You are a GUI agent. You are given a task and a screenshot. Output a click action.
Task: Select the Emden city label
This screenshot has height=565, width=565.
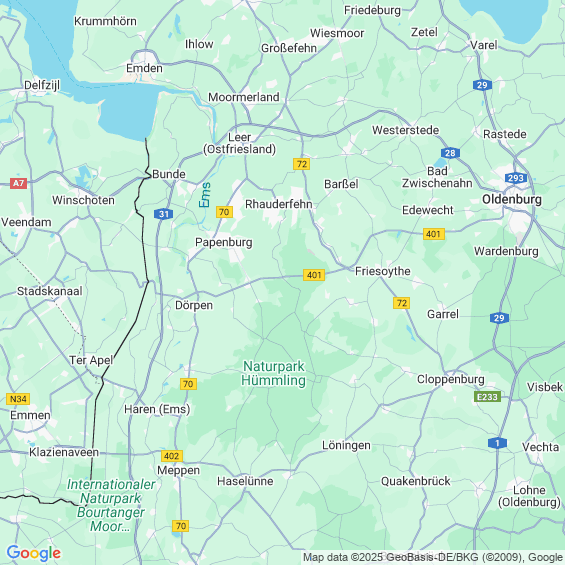tap(144, 68)
